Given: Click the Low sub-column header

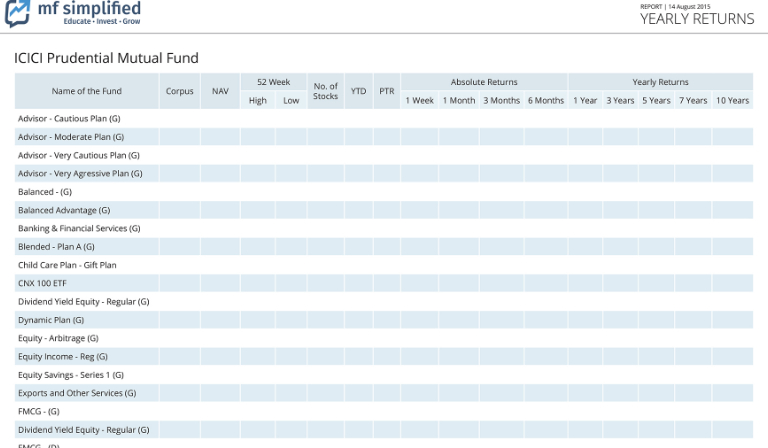Looking at the screenshot, I should [x=291, y=100].
